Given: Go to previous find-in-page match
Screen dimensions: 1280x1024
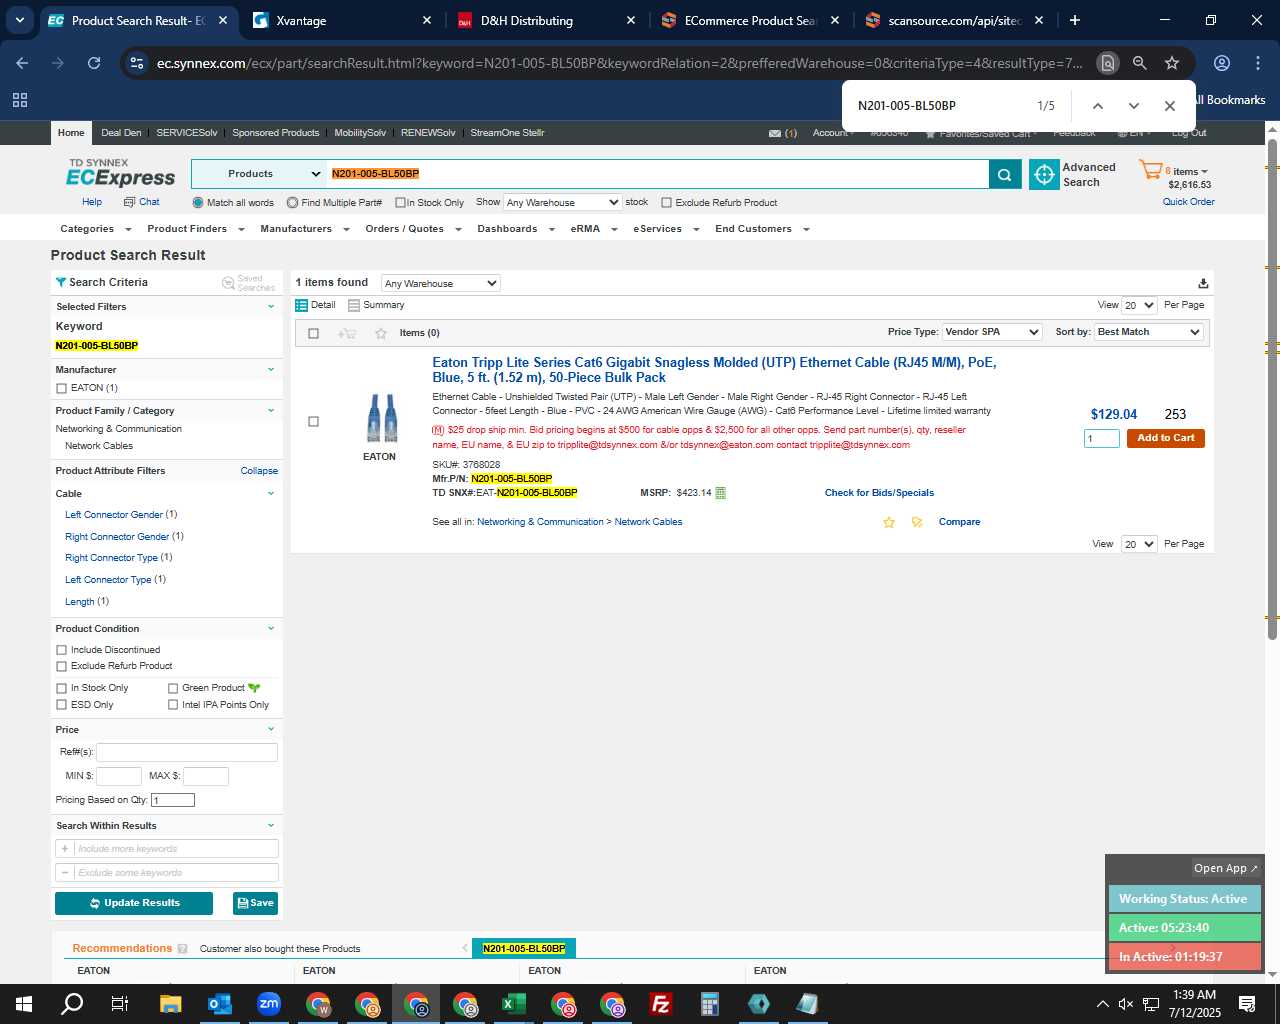Looking at the screenshot, I should coord(1097,106).
